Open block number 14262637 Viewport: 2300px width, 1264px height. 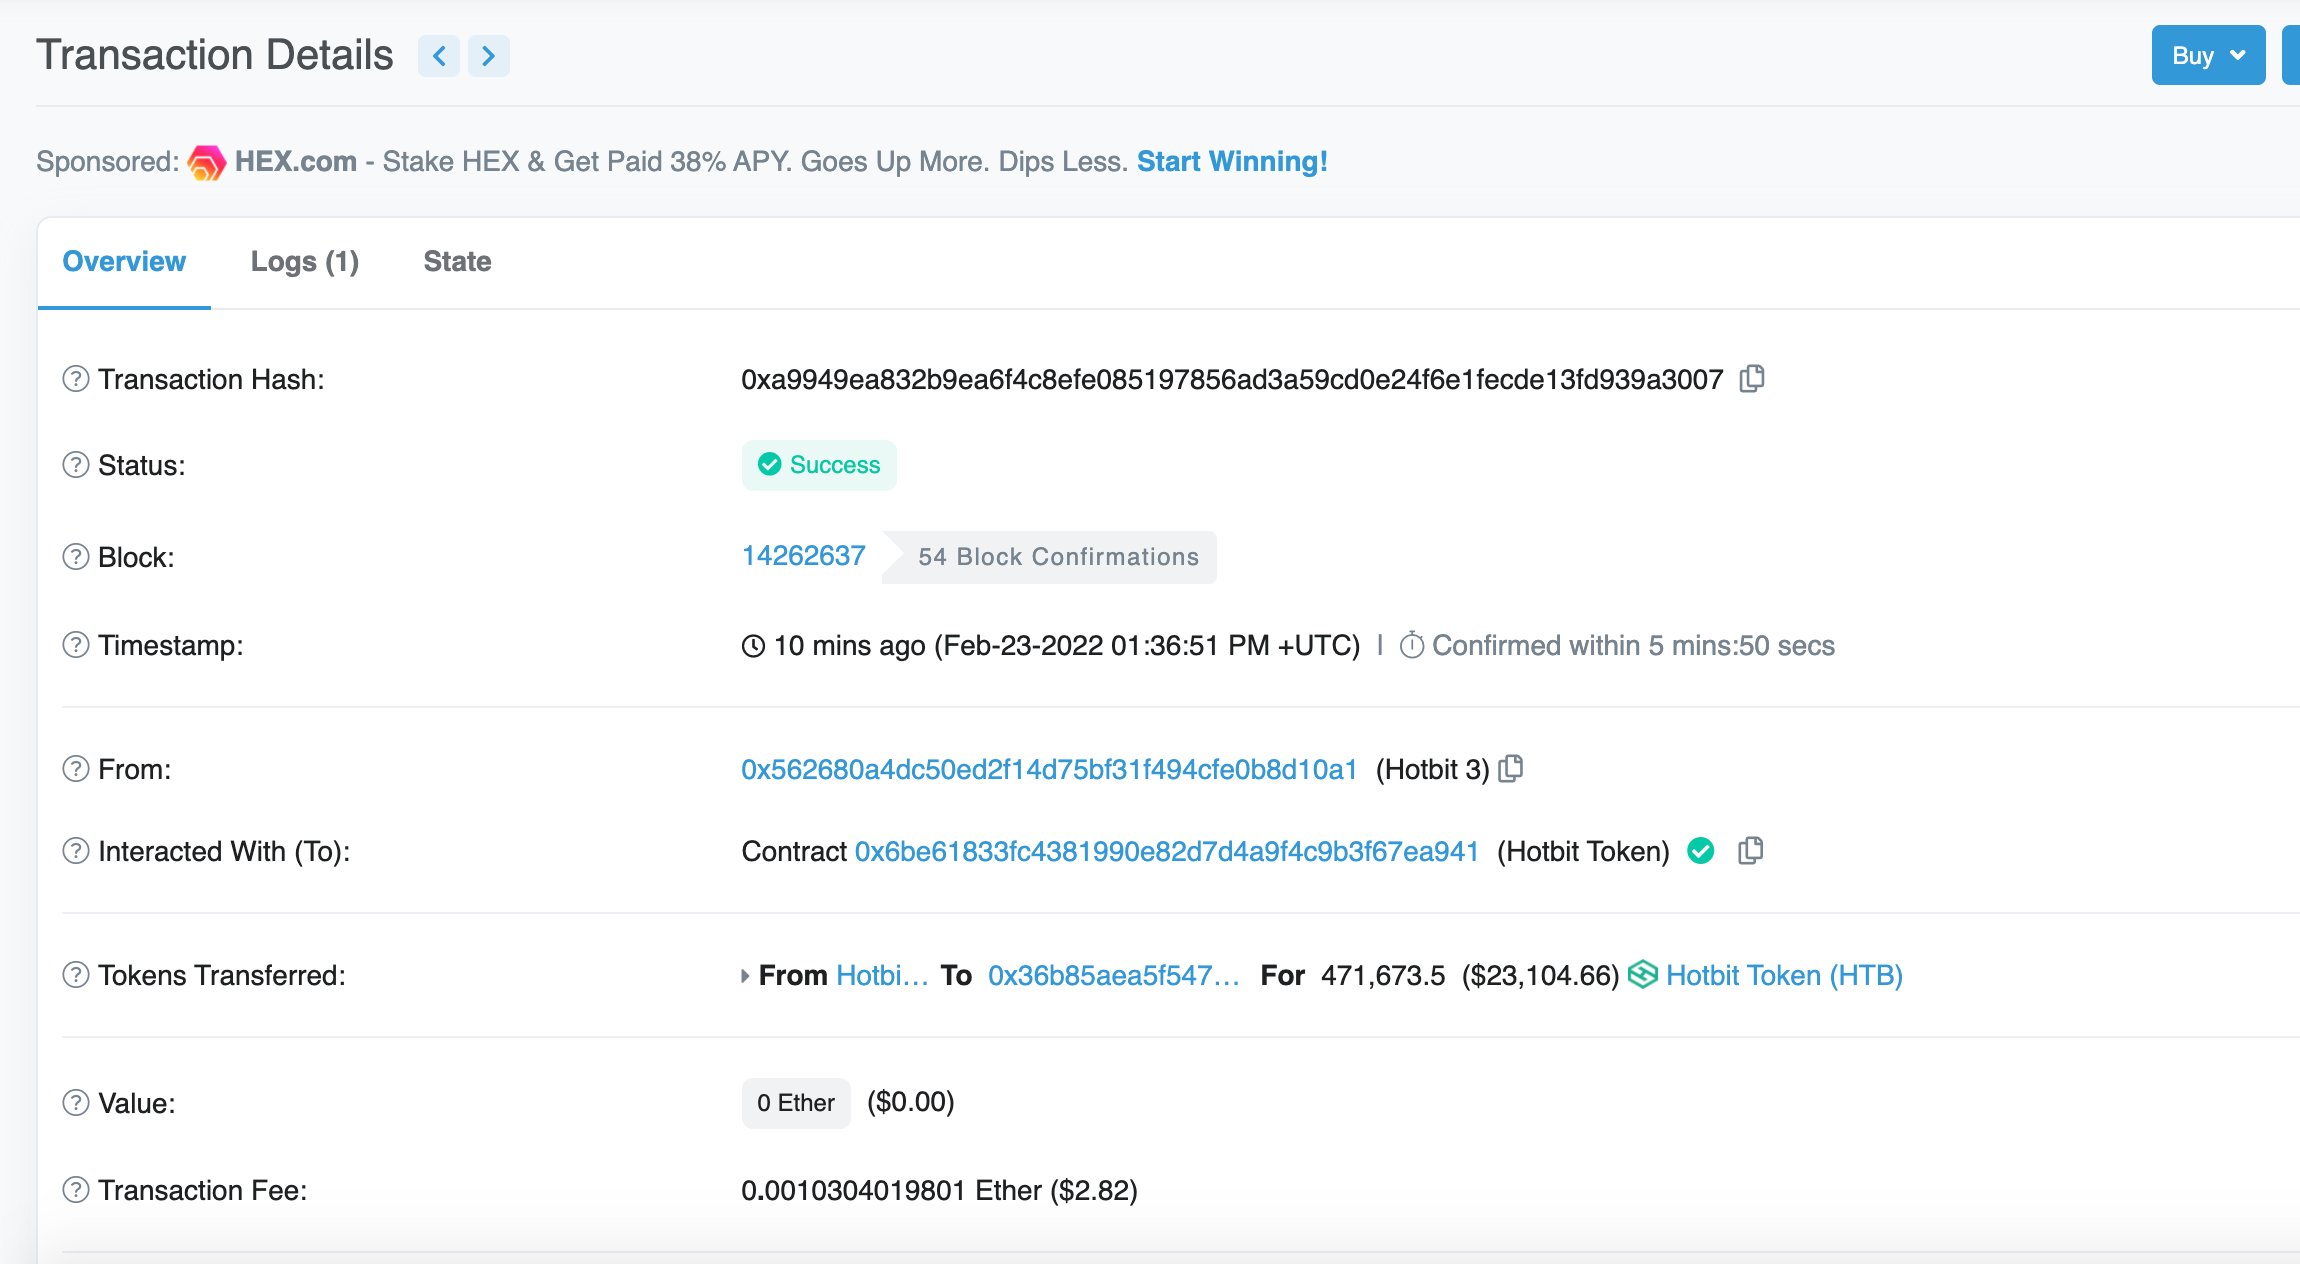803,556
